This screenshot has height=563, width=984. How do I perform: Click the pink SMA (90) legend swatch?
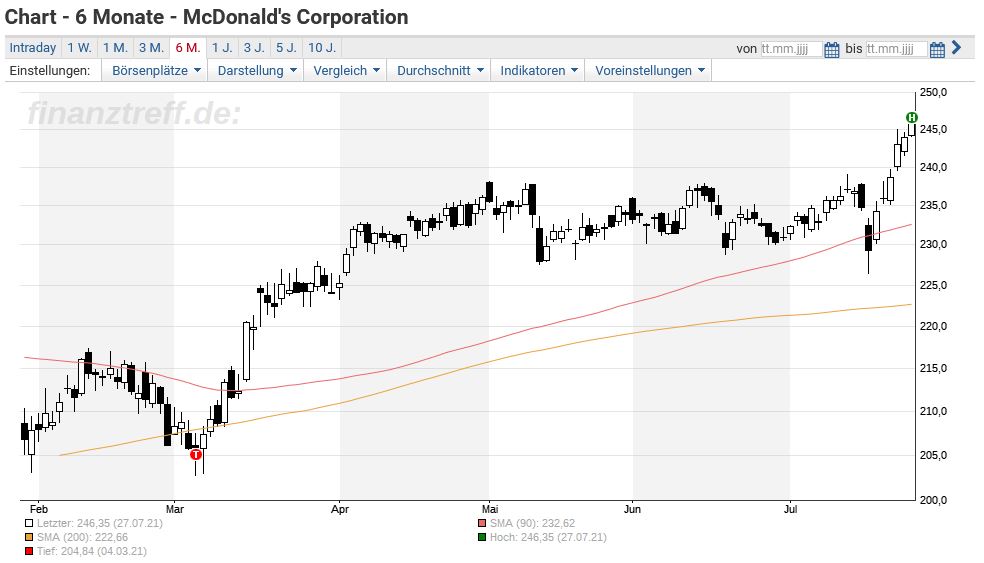(x=482, y=523)
